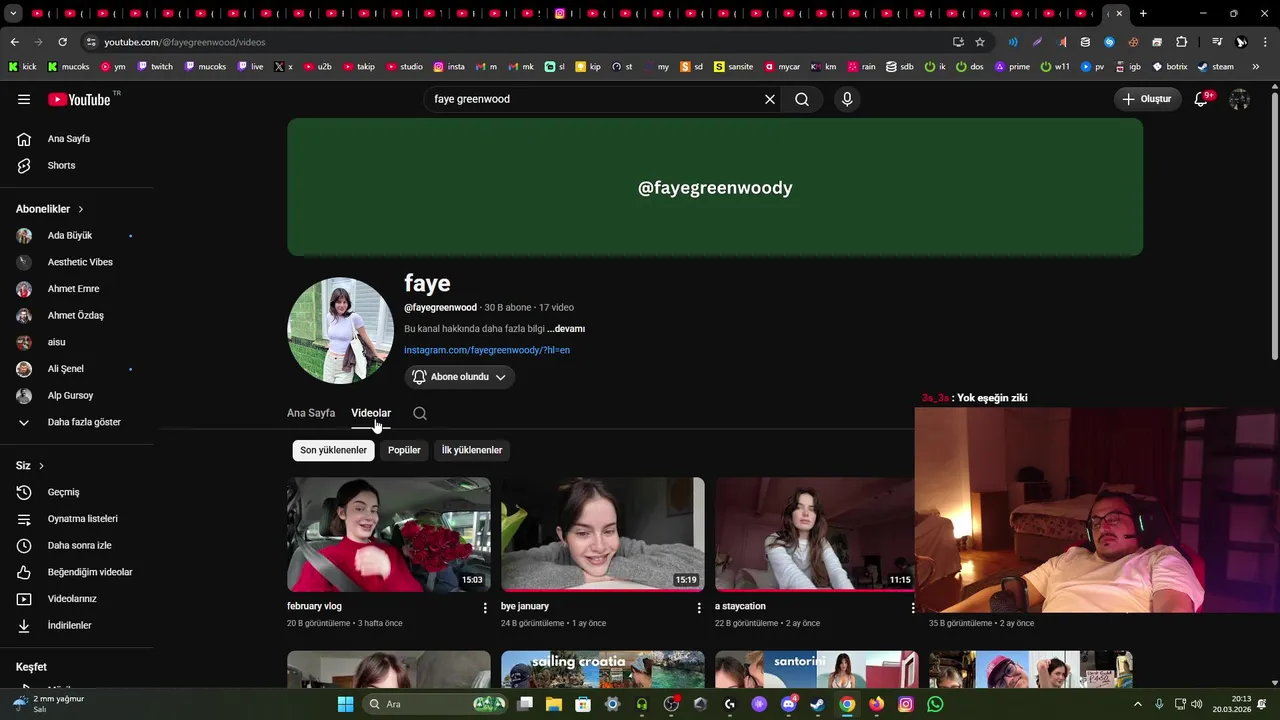Click the faye channel profile picture

341,330
